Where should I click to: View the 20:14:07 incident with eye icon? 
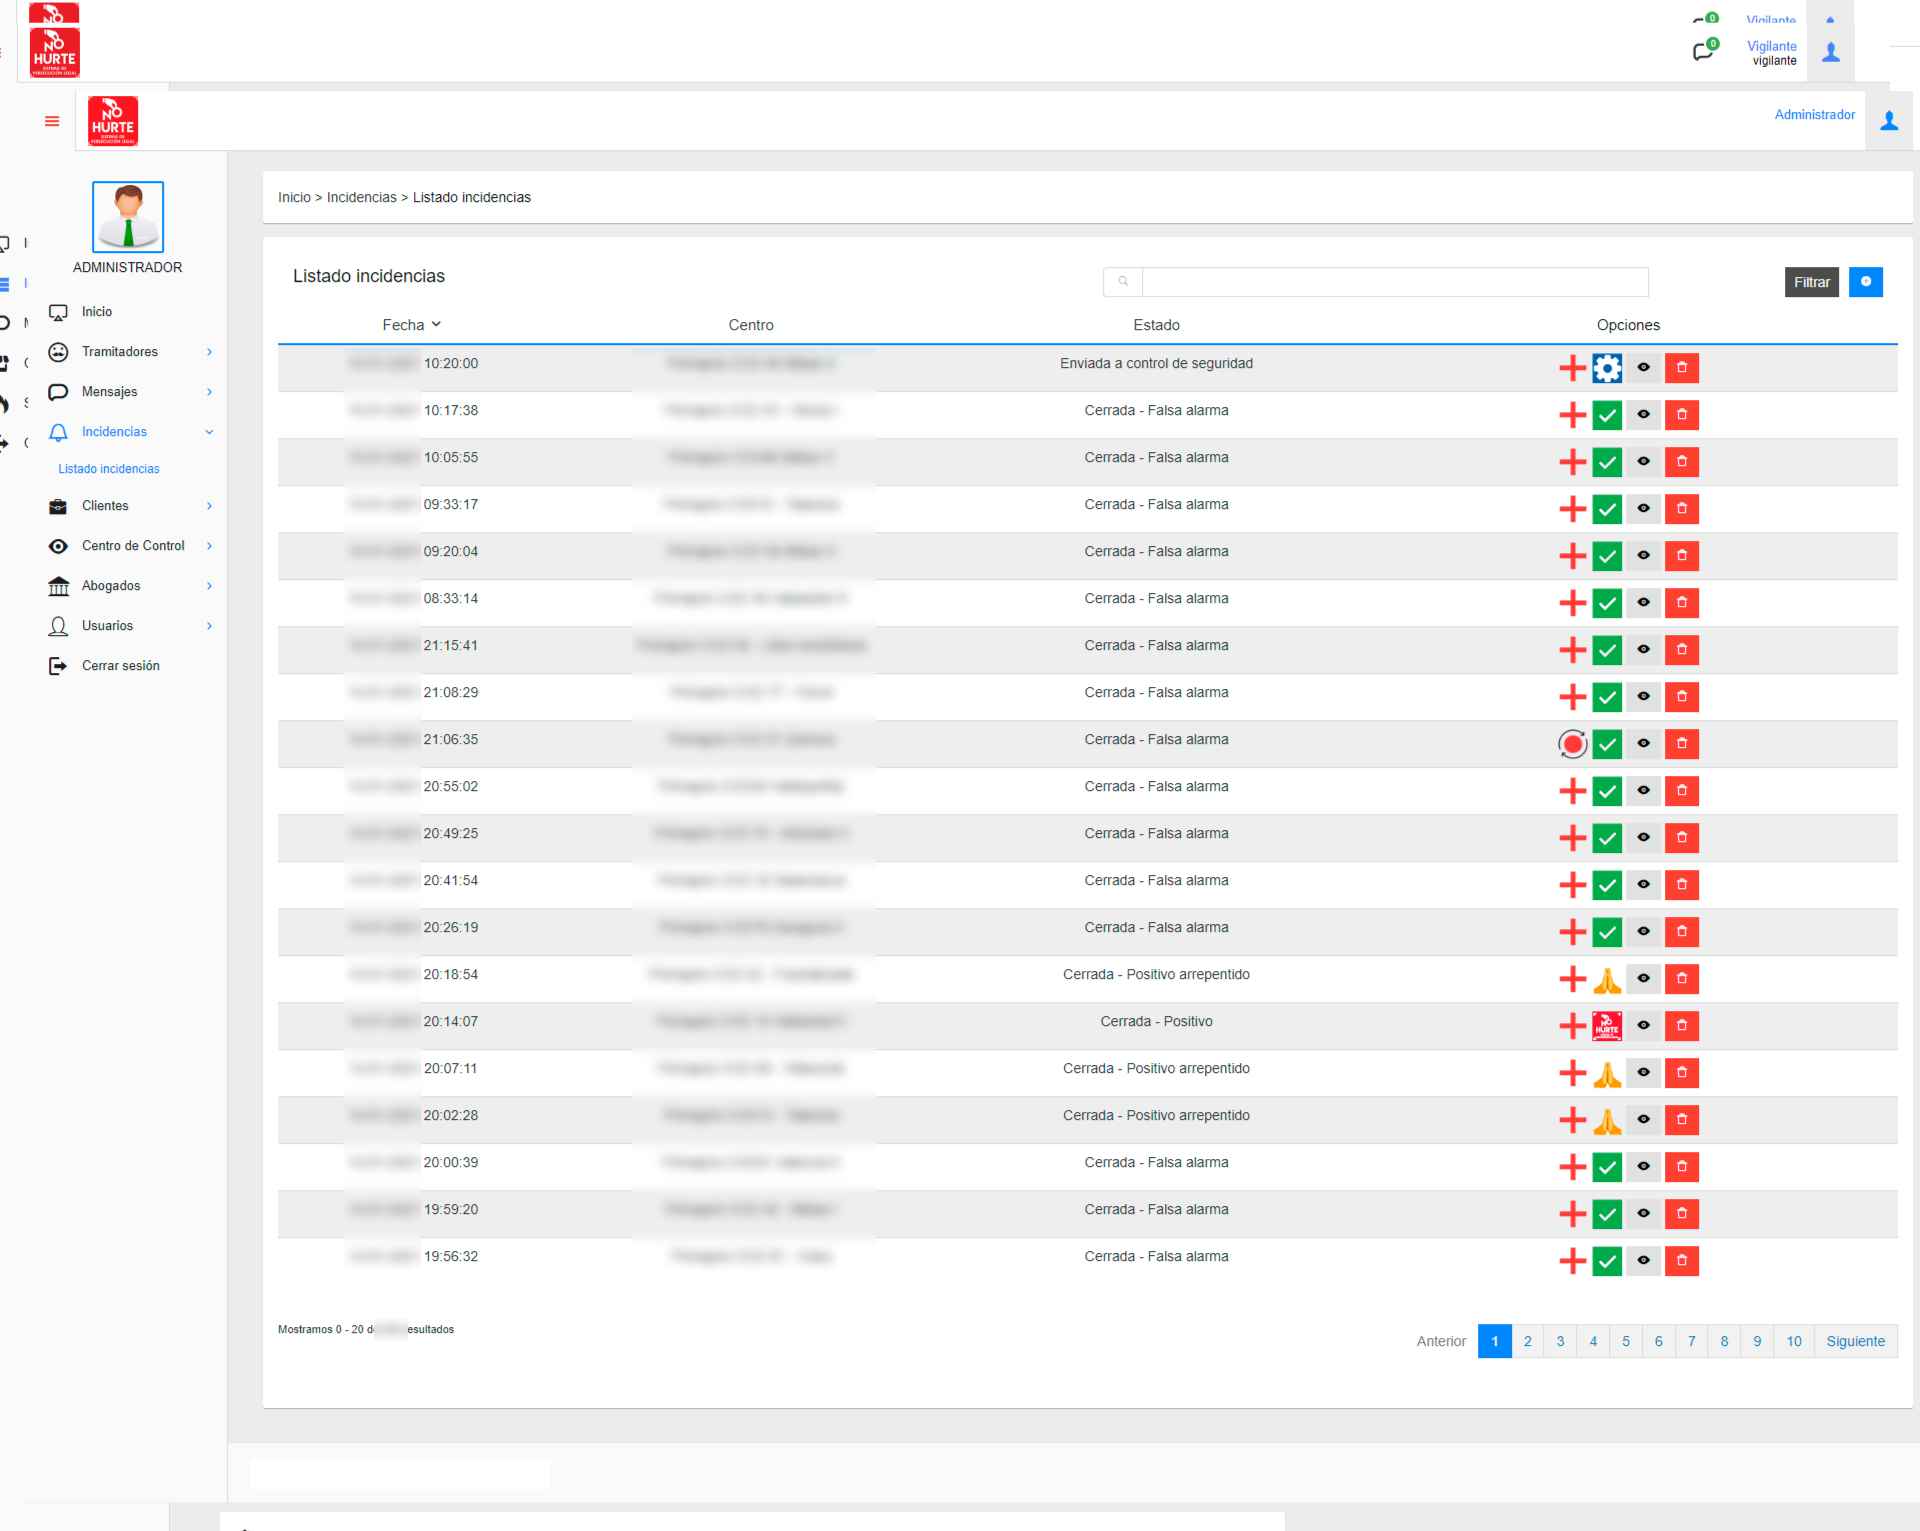pos(1643,1026)
